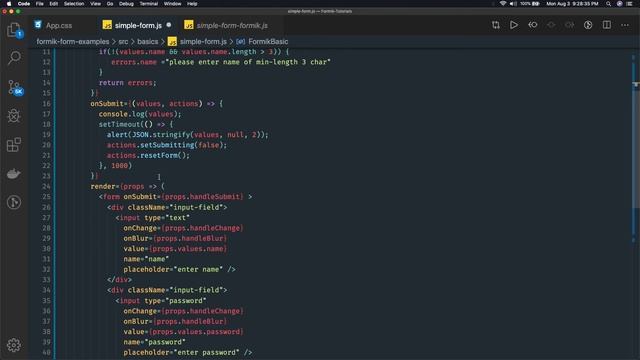640x360 pixels.
Task: Open the Go menu
Action: coord(110,4)
